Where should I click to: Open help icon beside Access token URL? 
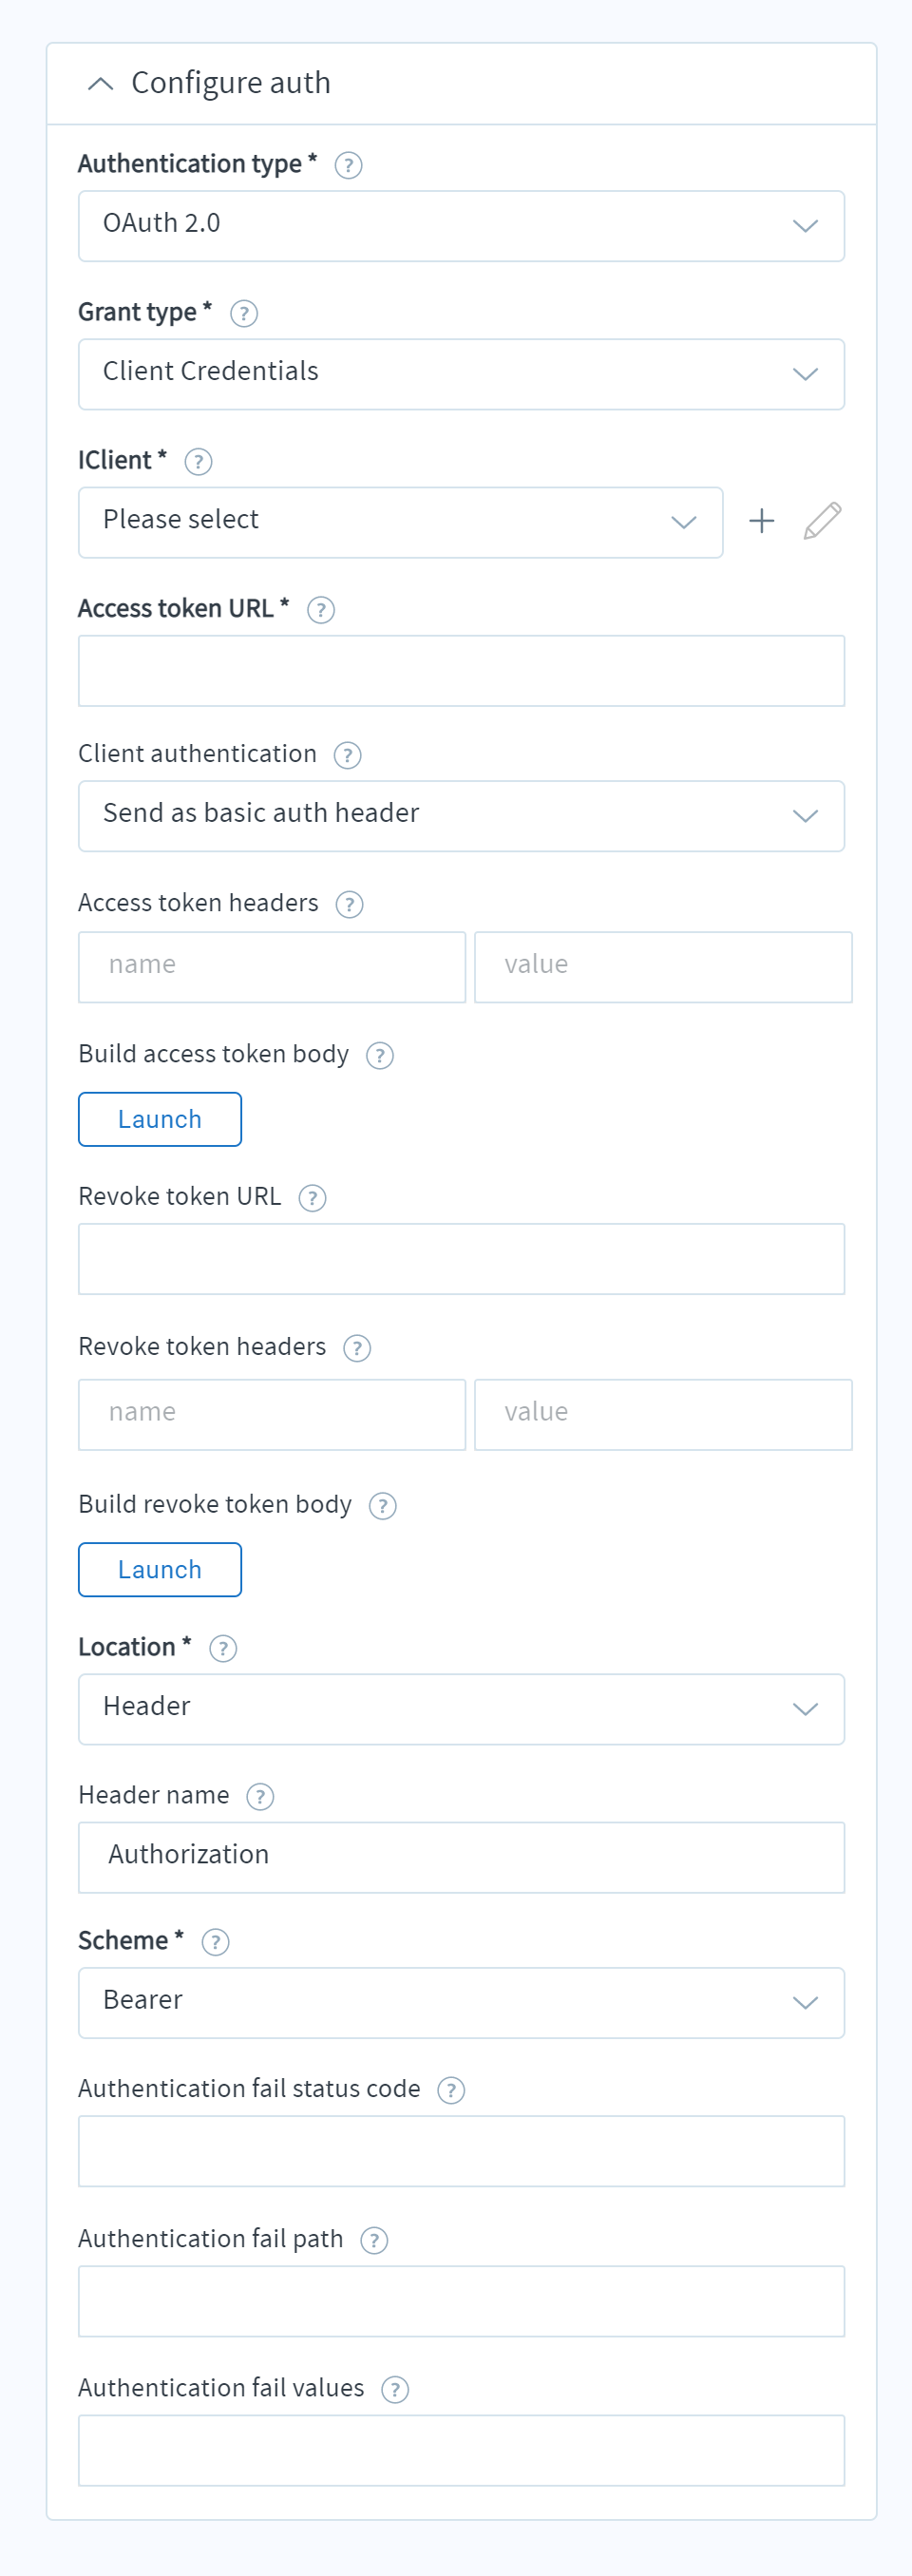[x=321, y=610]
